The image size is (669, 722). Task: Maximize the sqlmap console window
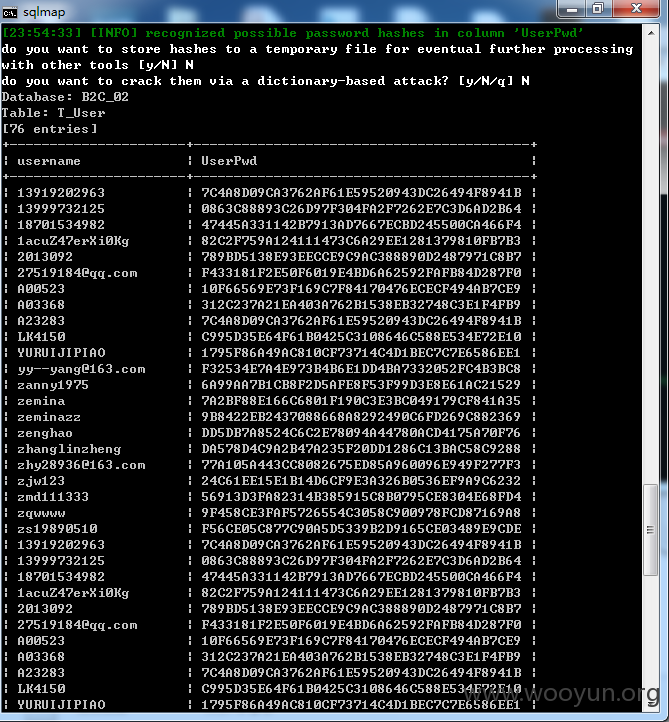(598, 9)
